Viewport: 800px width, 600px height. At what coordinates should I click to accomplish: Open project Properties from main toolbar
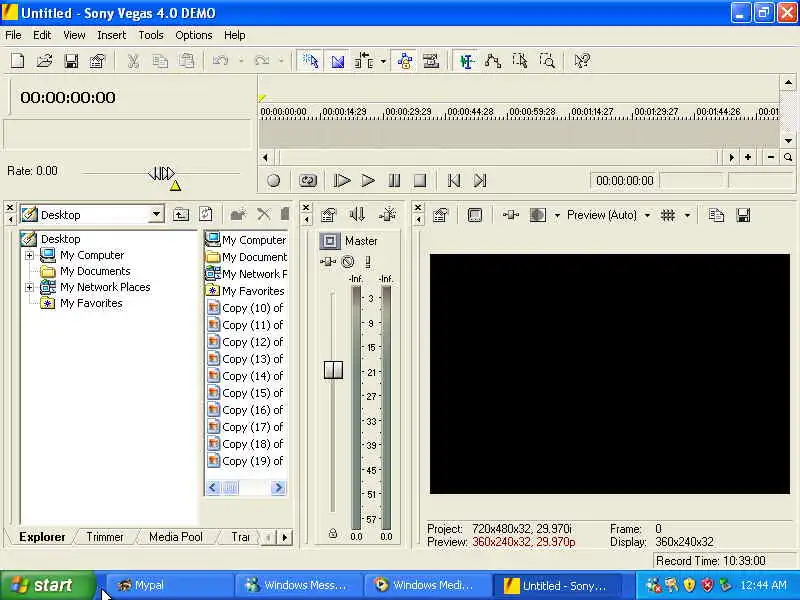click(x=97, y=61)
